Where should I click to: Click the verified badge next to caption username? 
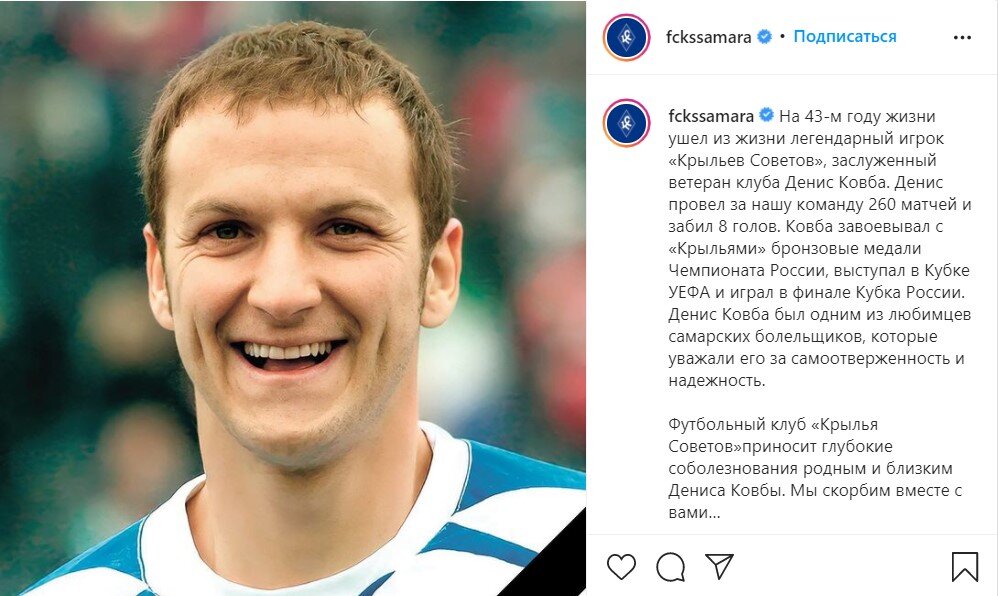coord(767,116)
